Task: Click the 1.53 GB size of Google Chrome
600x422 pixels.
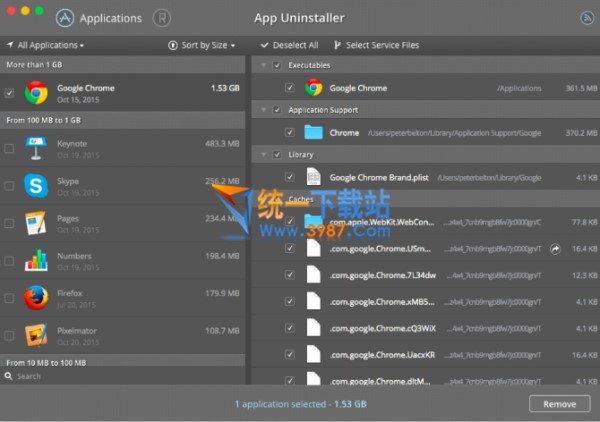Action: click(x=225, y=88)
